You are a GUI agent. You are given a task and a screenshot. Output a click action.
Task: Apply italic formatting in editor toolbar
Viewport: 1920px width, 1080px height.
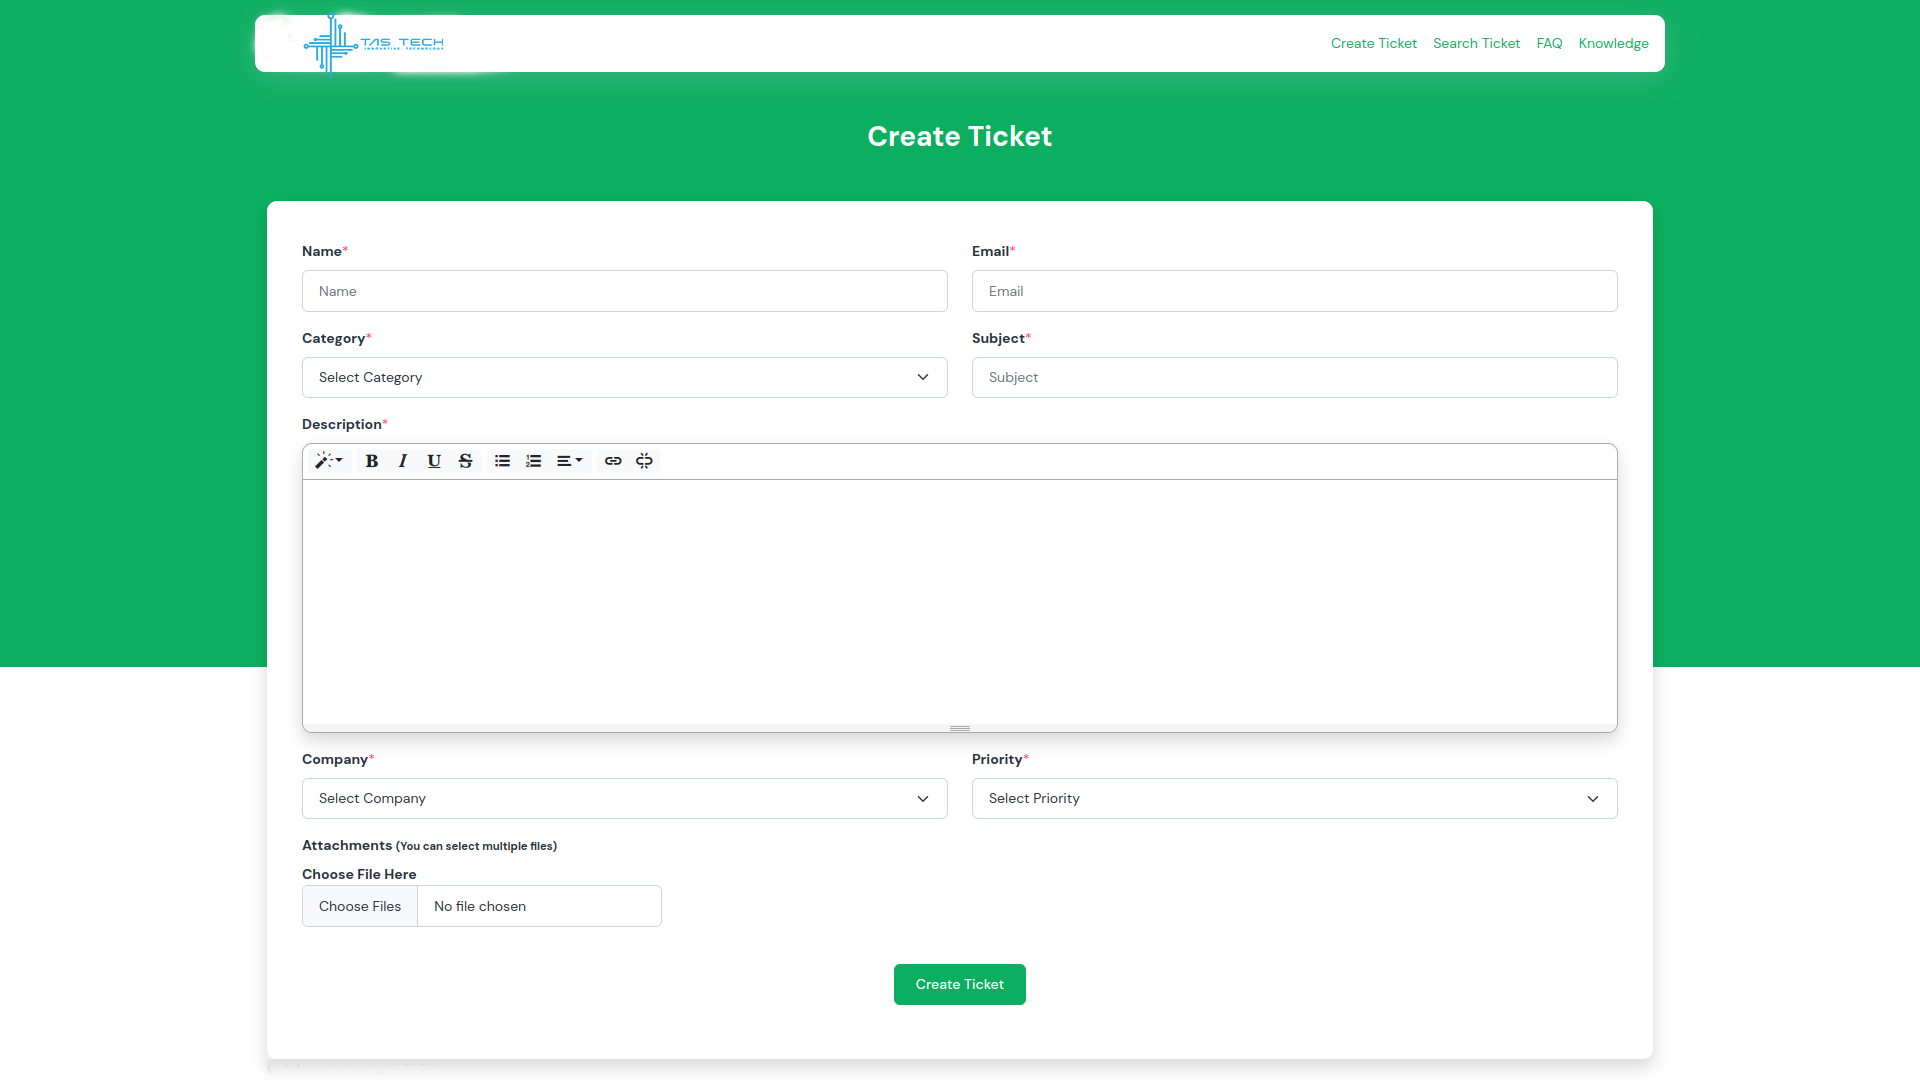403,461
